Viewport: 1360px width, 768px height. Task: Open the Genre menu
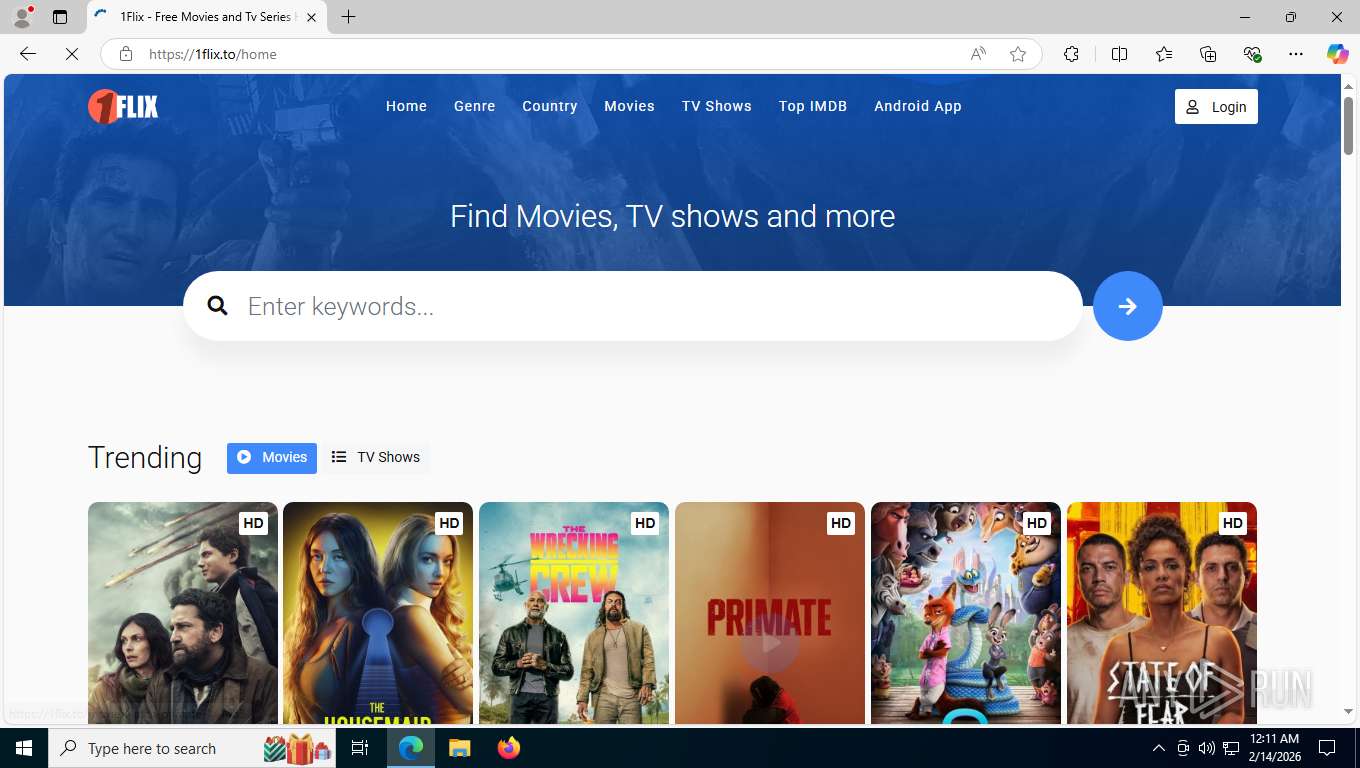(474, 106)
